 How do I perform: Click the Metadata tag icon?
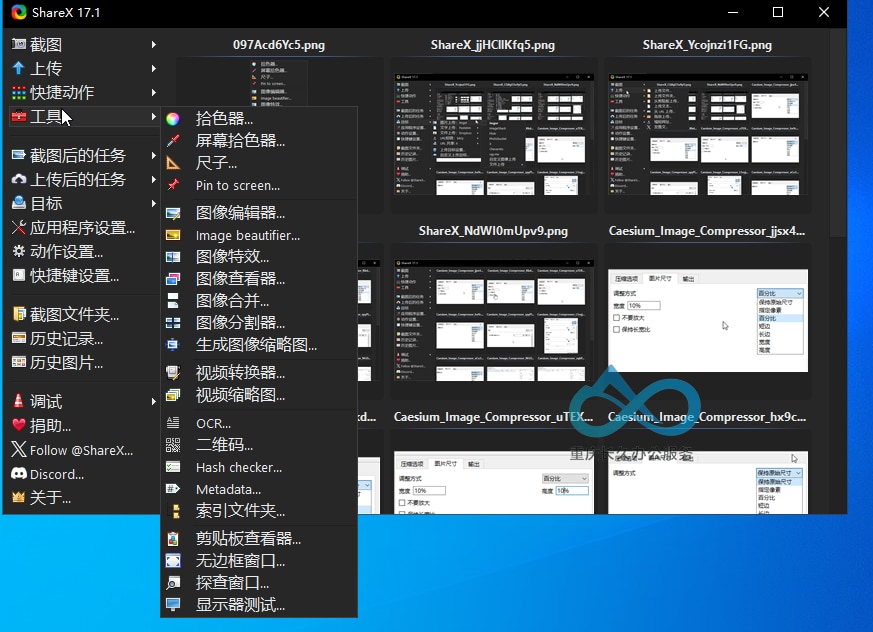pyautogui.click(x=173, y=489)
